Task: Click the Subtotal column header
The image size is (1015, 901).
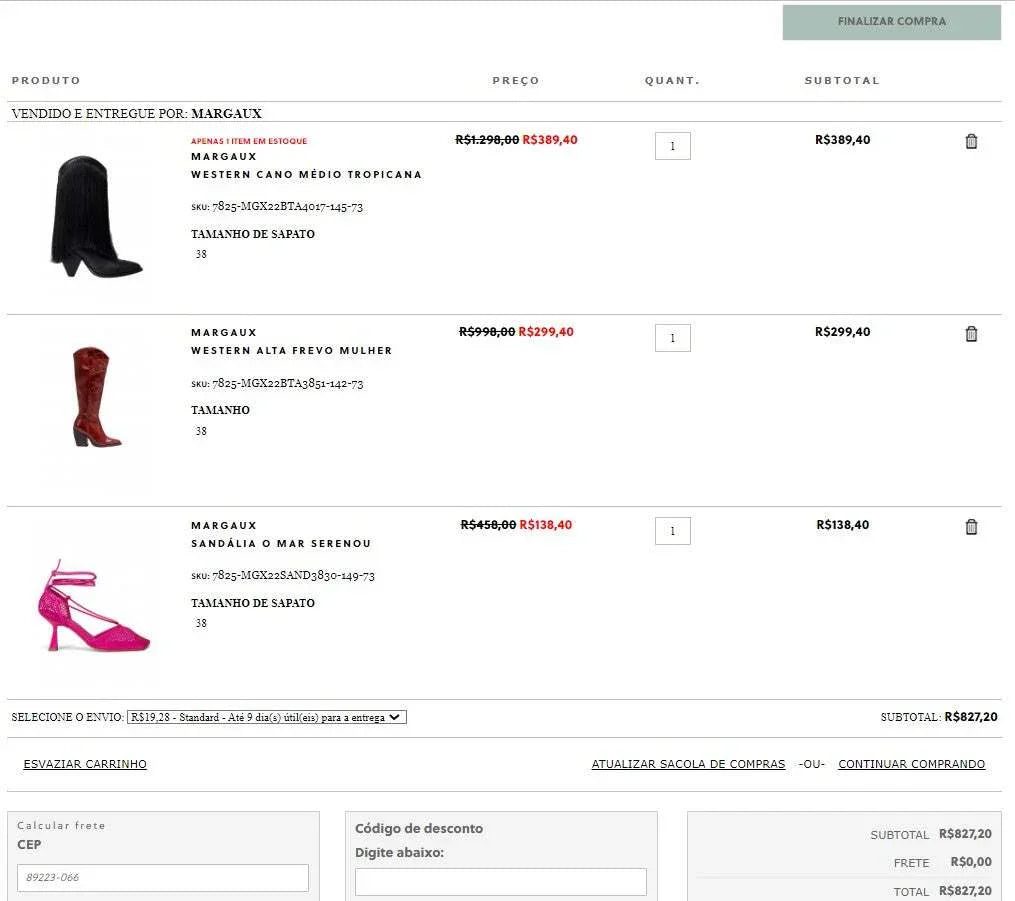Action: 842,81
